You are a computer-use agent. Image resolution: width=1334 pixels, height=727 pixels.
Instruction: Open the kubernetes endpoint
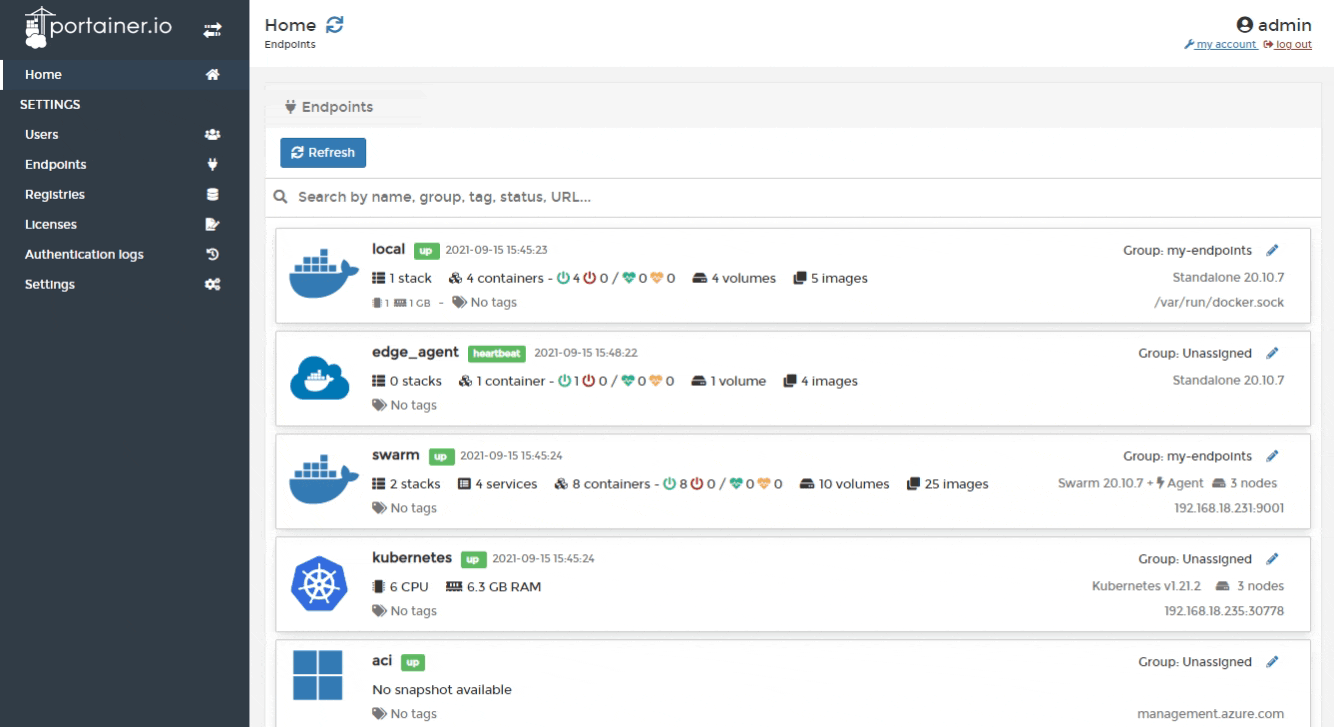793,585
